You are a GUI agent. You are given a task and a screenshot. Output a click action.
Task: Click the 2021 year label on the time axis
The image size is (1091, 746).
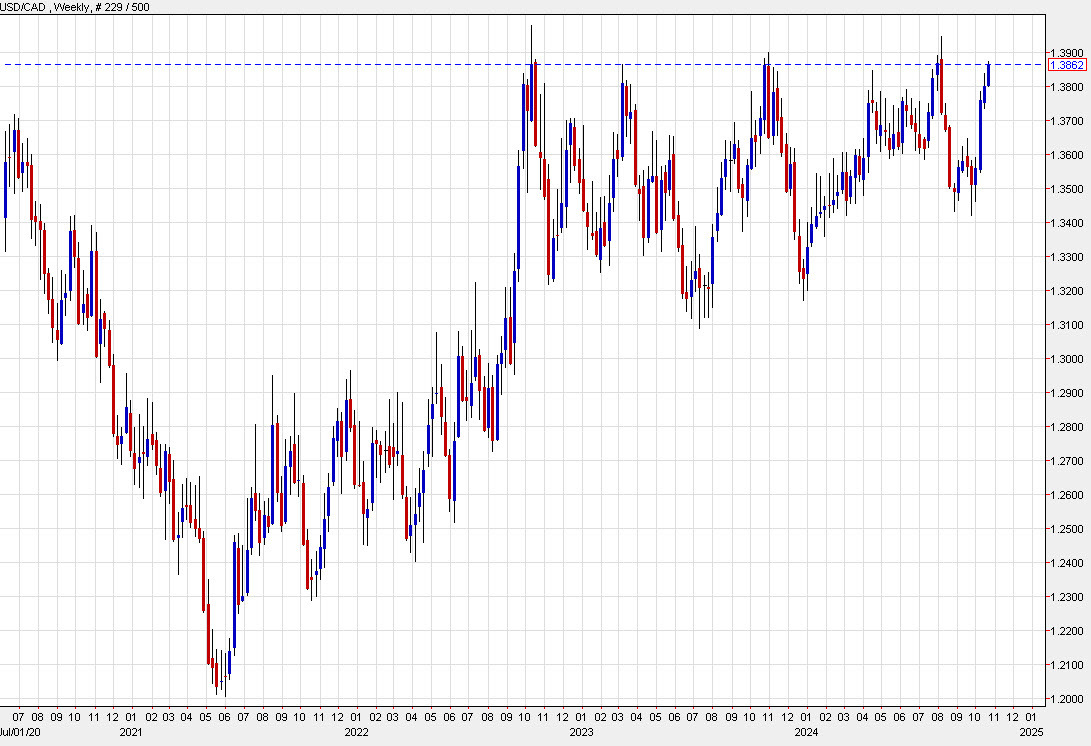coord(129,734)
